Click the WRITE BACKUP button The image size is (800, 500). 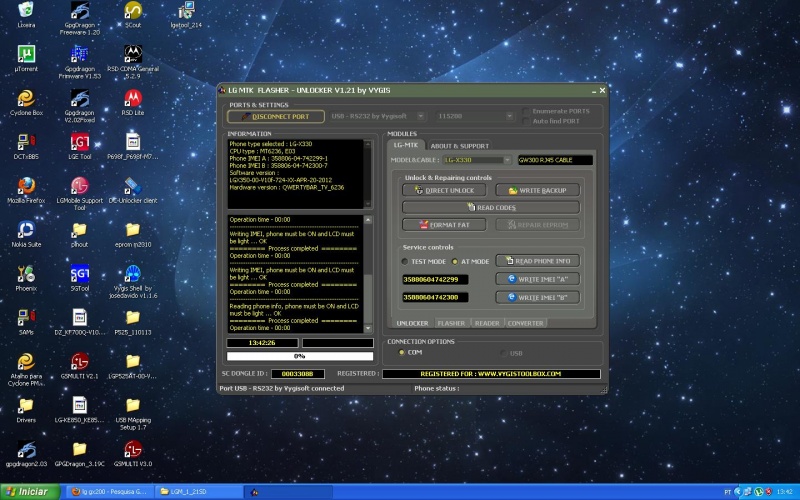(x=538, y=190)
